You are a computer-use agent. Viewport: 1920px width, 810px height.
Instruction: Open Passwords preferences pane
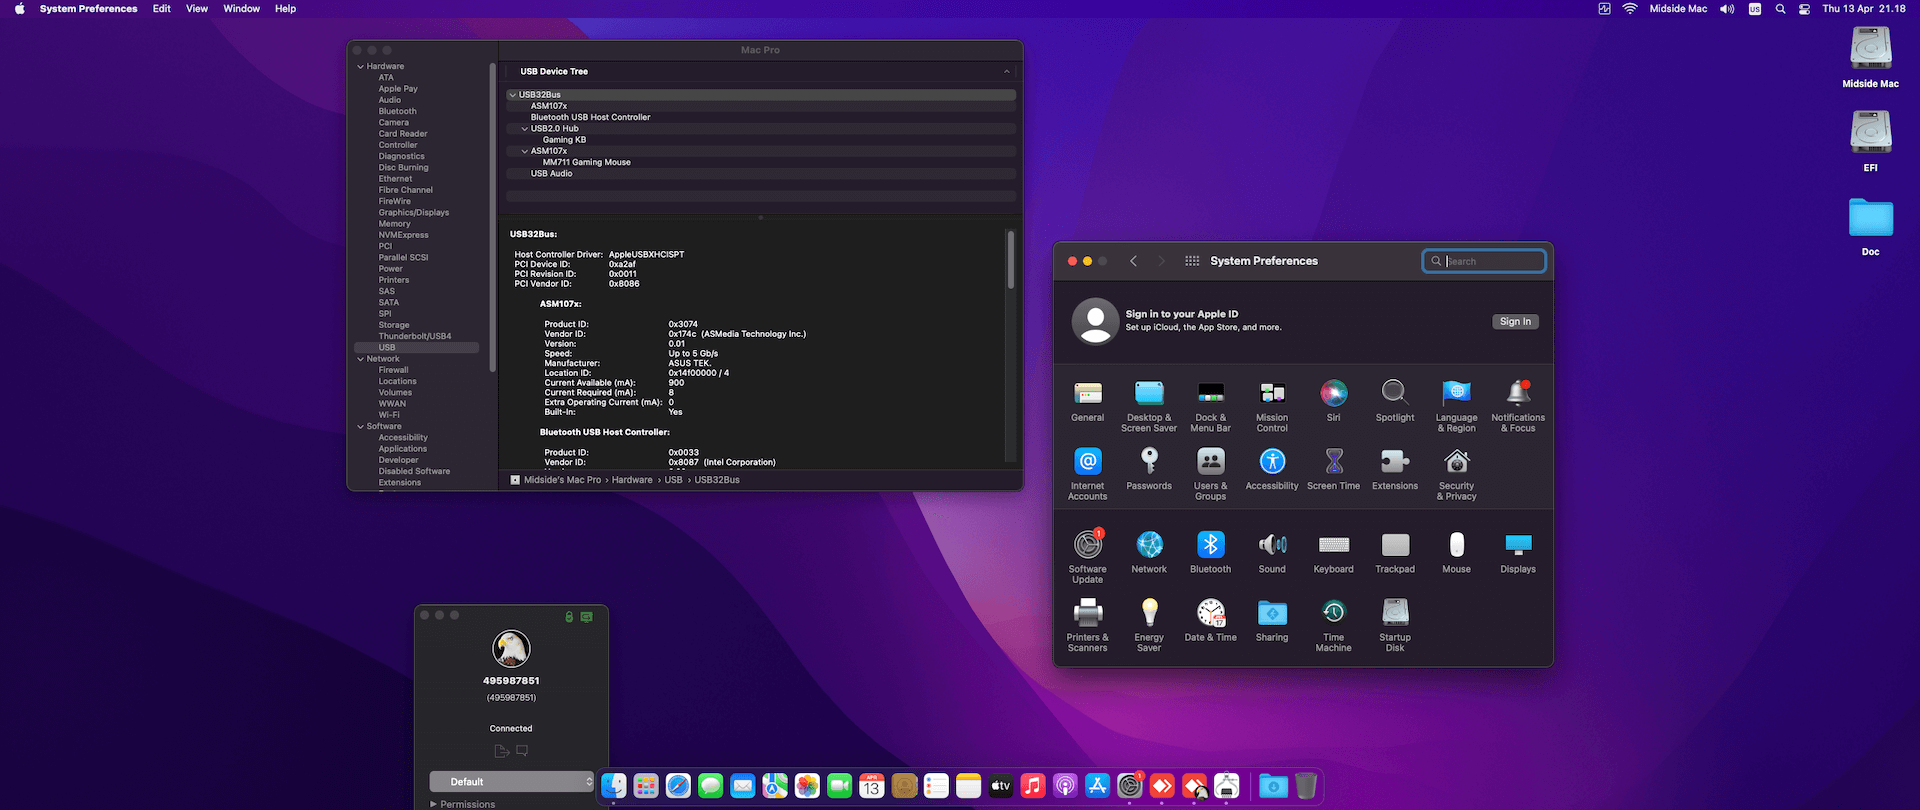(1149, 468)
